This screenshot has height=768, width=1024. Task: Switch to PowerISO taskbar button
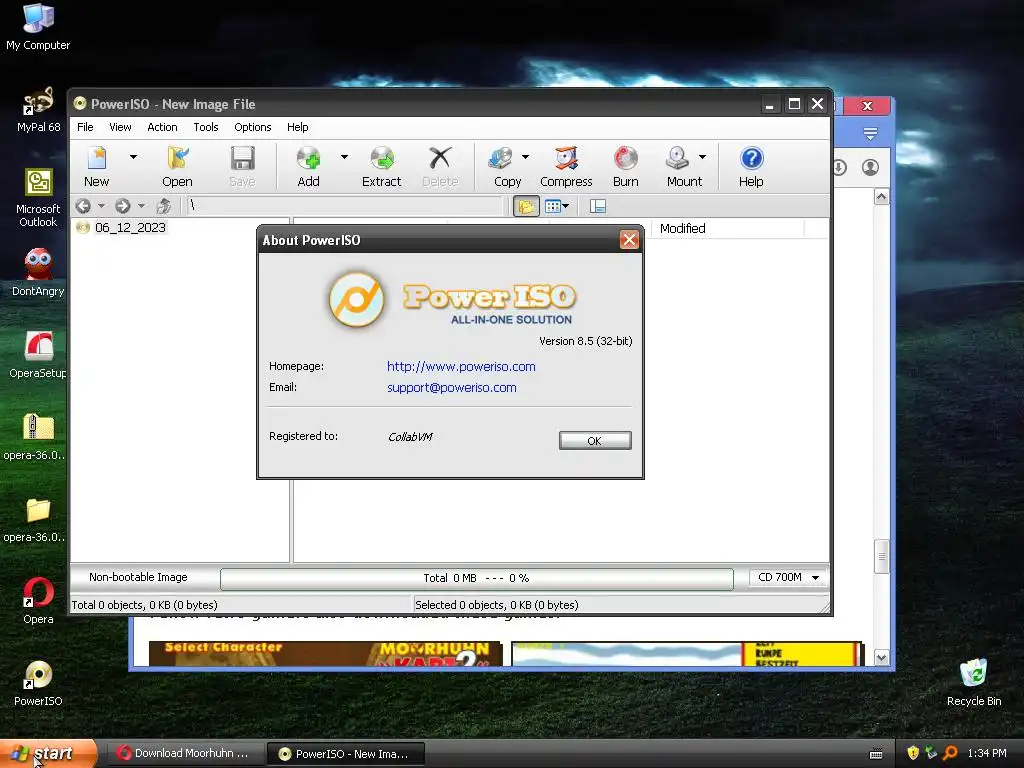pyautogui.click(x=346, y=754)
